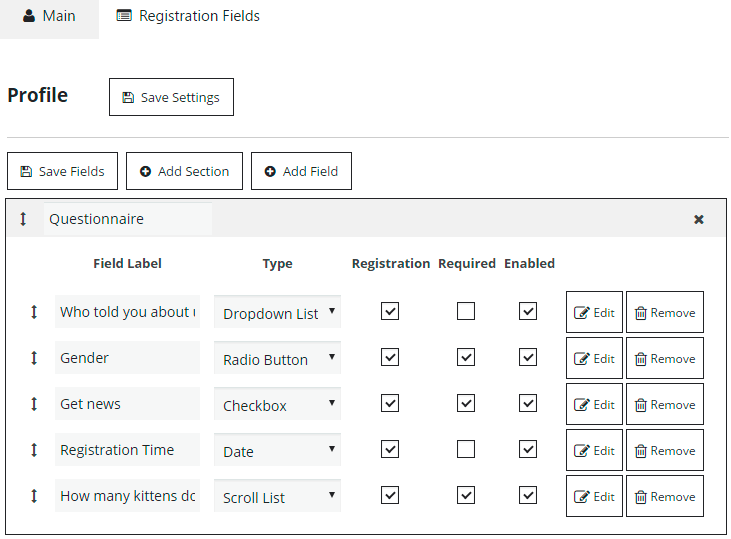Change the Scroll List field type dropdown
This screenshot has width=731, height=539.
click(x=277, y=496)
